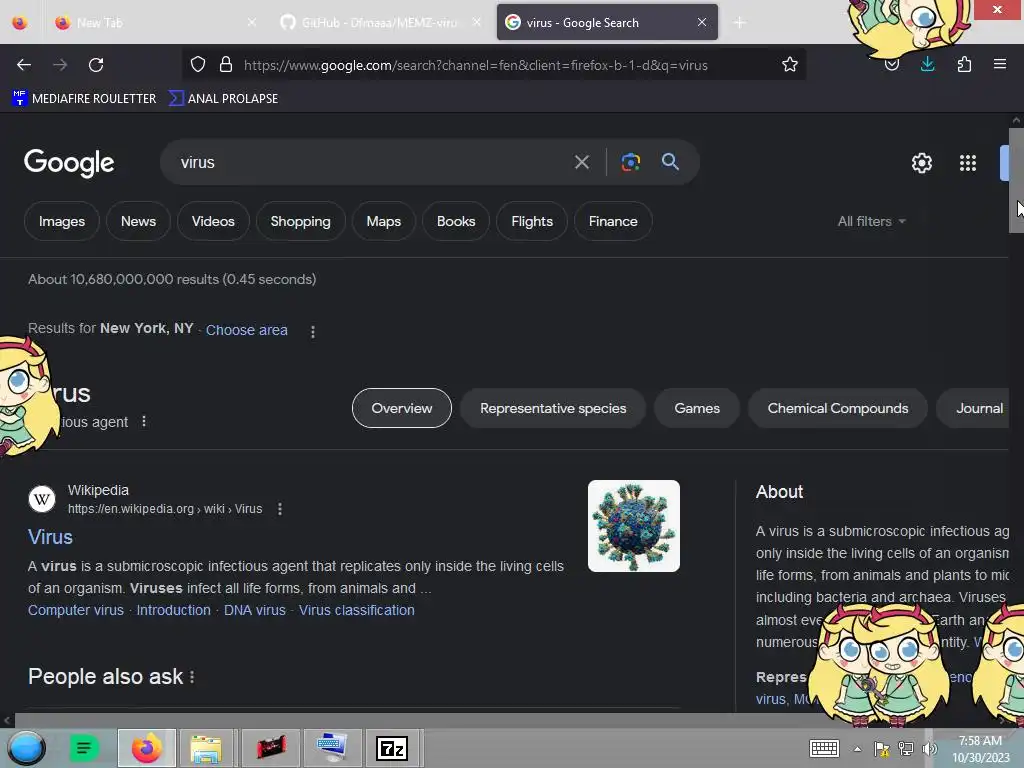Filter results by Shopping
The image size is (1024, 768).
click(x=300, y=221)
